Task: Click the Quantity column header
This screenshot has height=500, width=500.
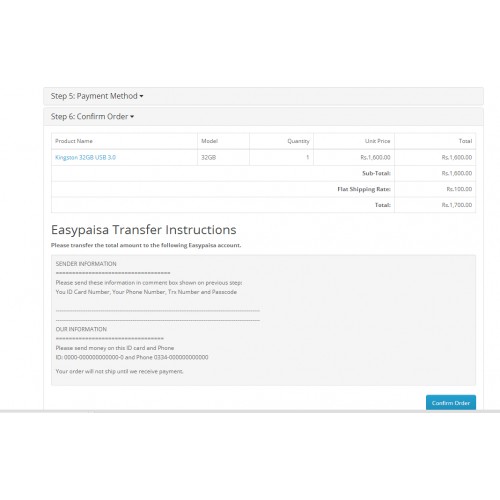Action: [298, 141]
